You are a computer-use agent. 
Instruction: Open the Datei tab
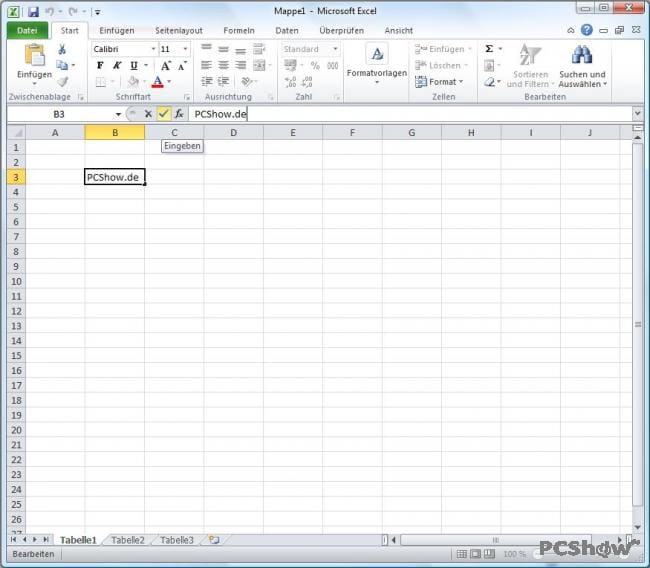[27, 31]
